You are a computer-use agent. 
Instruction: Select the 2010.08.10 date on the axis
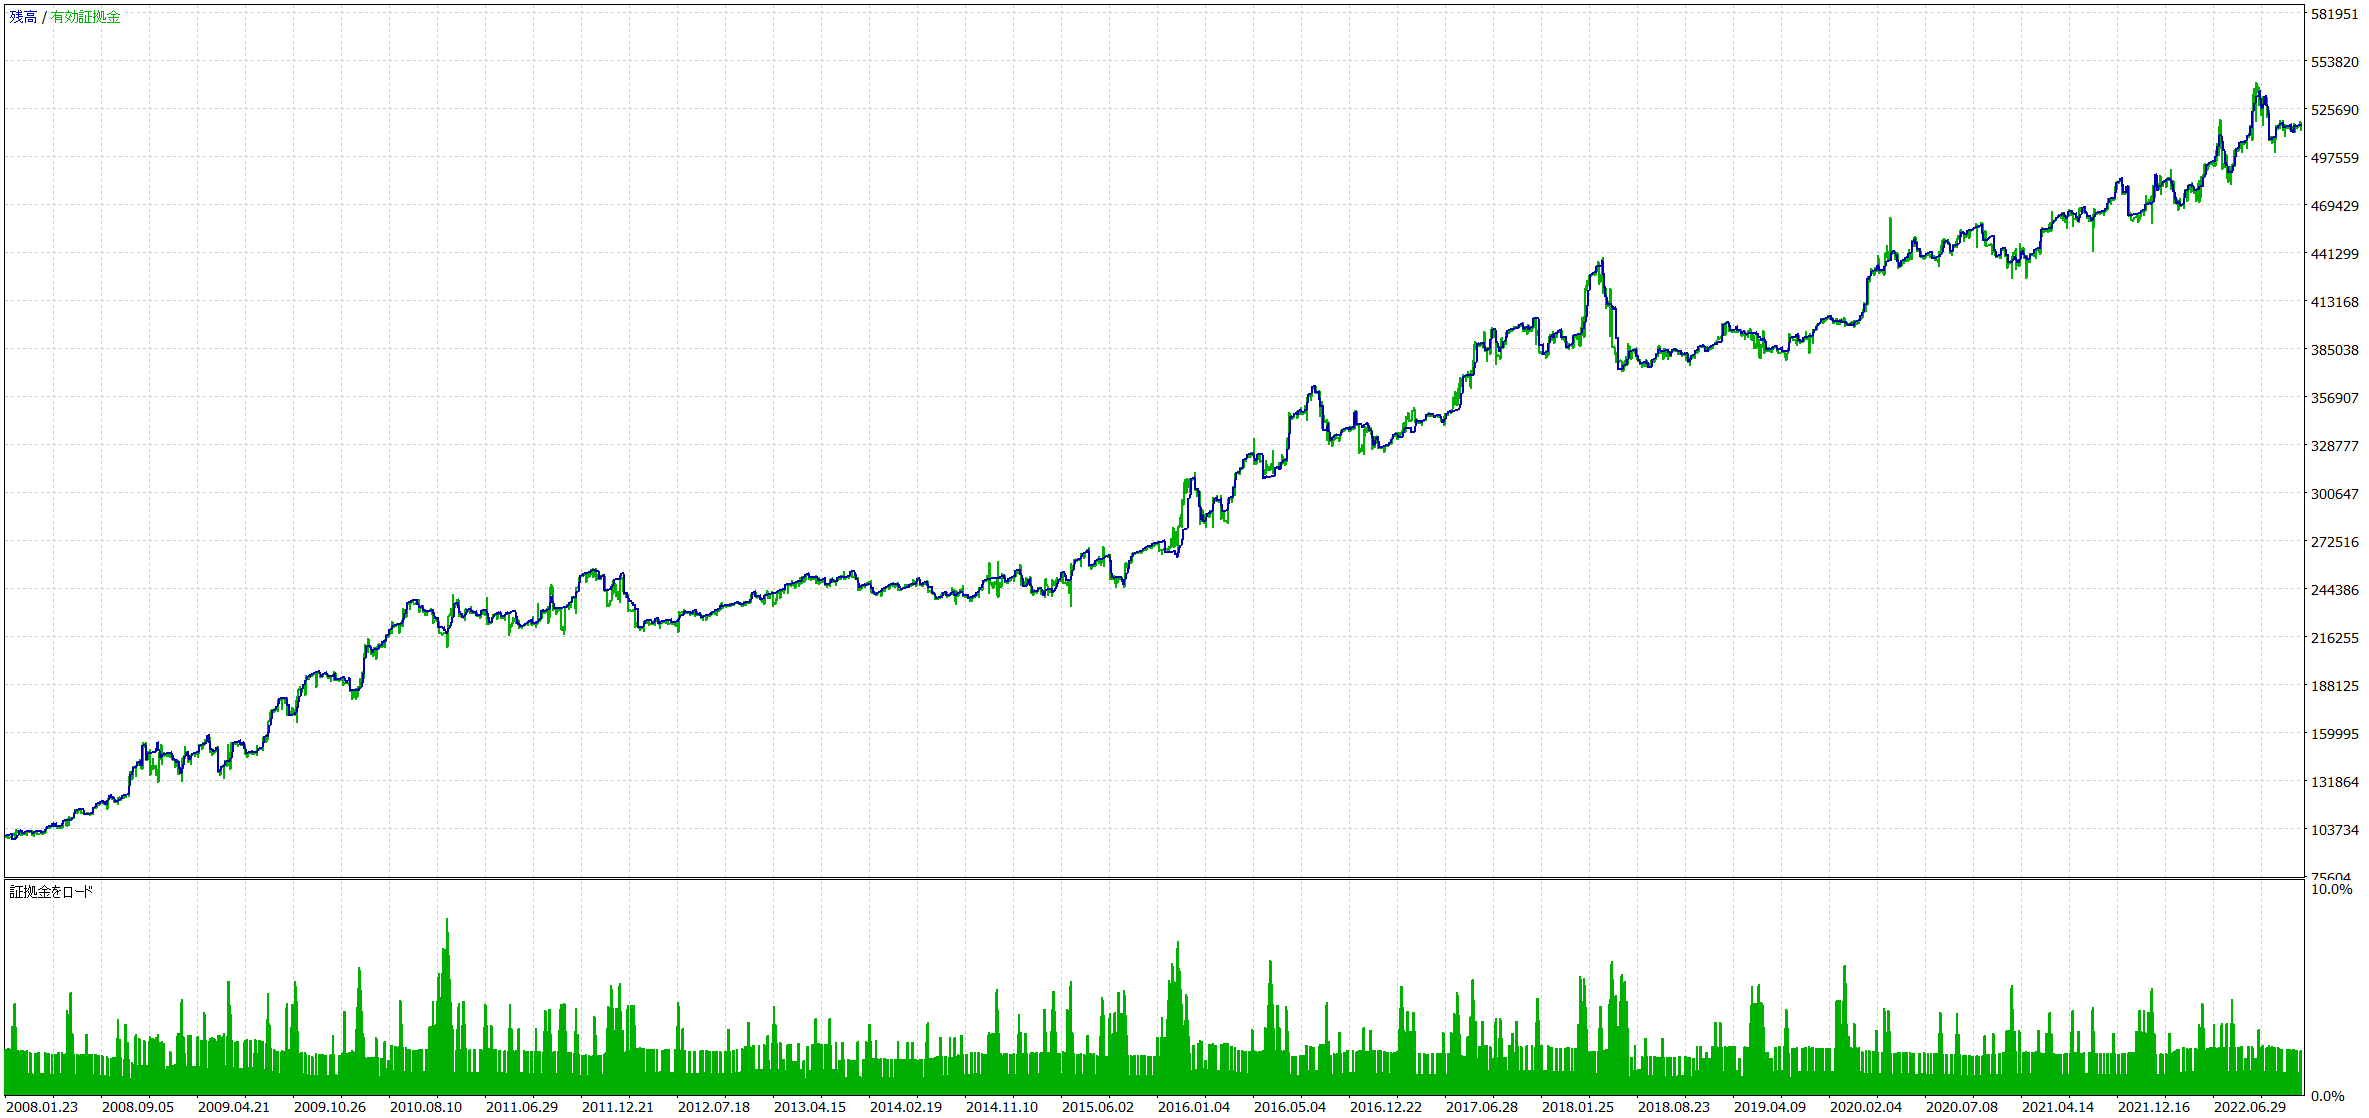click(426, 1107)
